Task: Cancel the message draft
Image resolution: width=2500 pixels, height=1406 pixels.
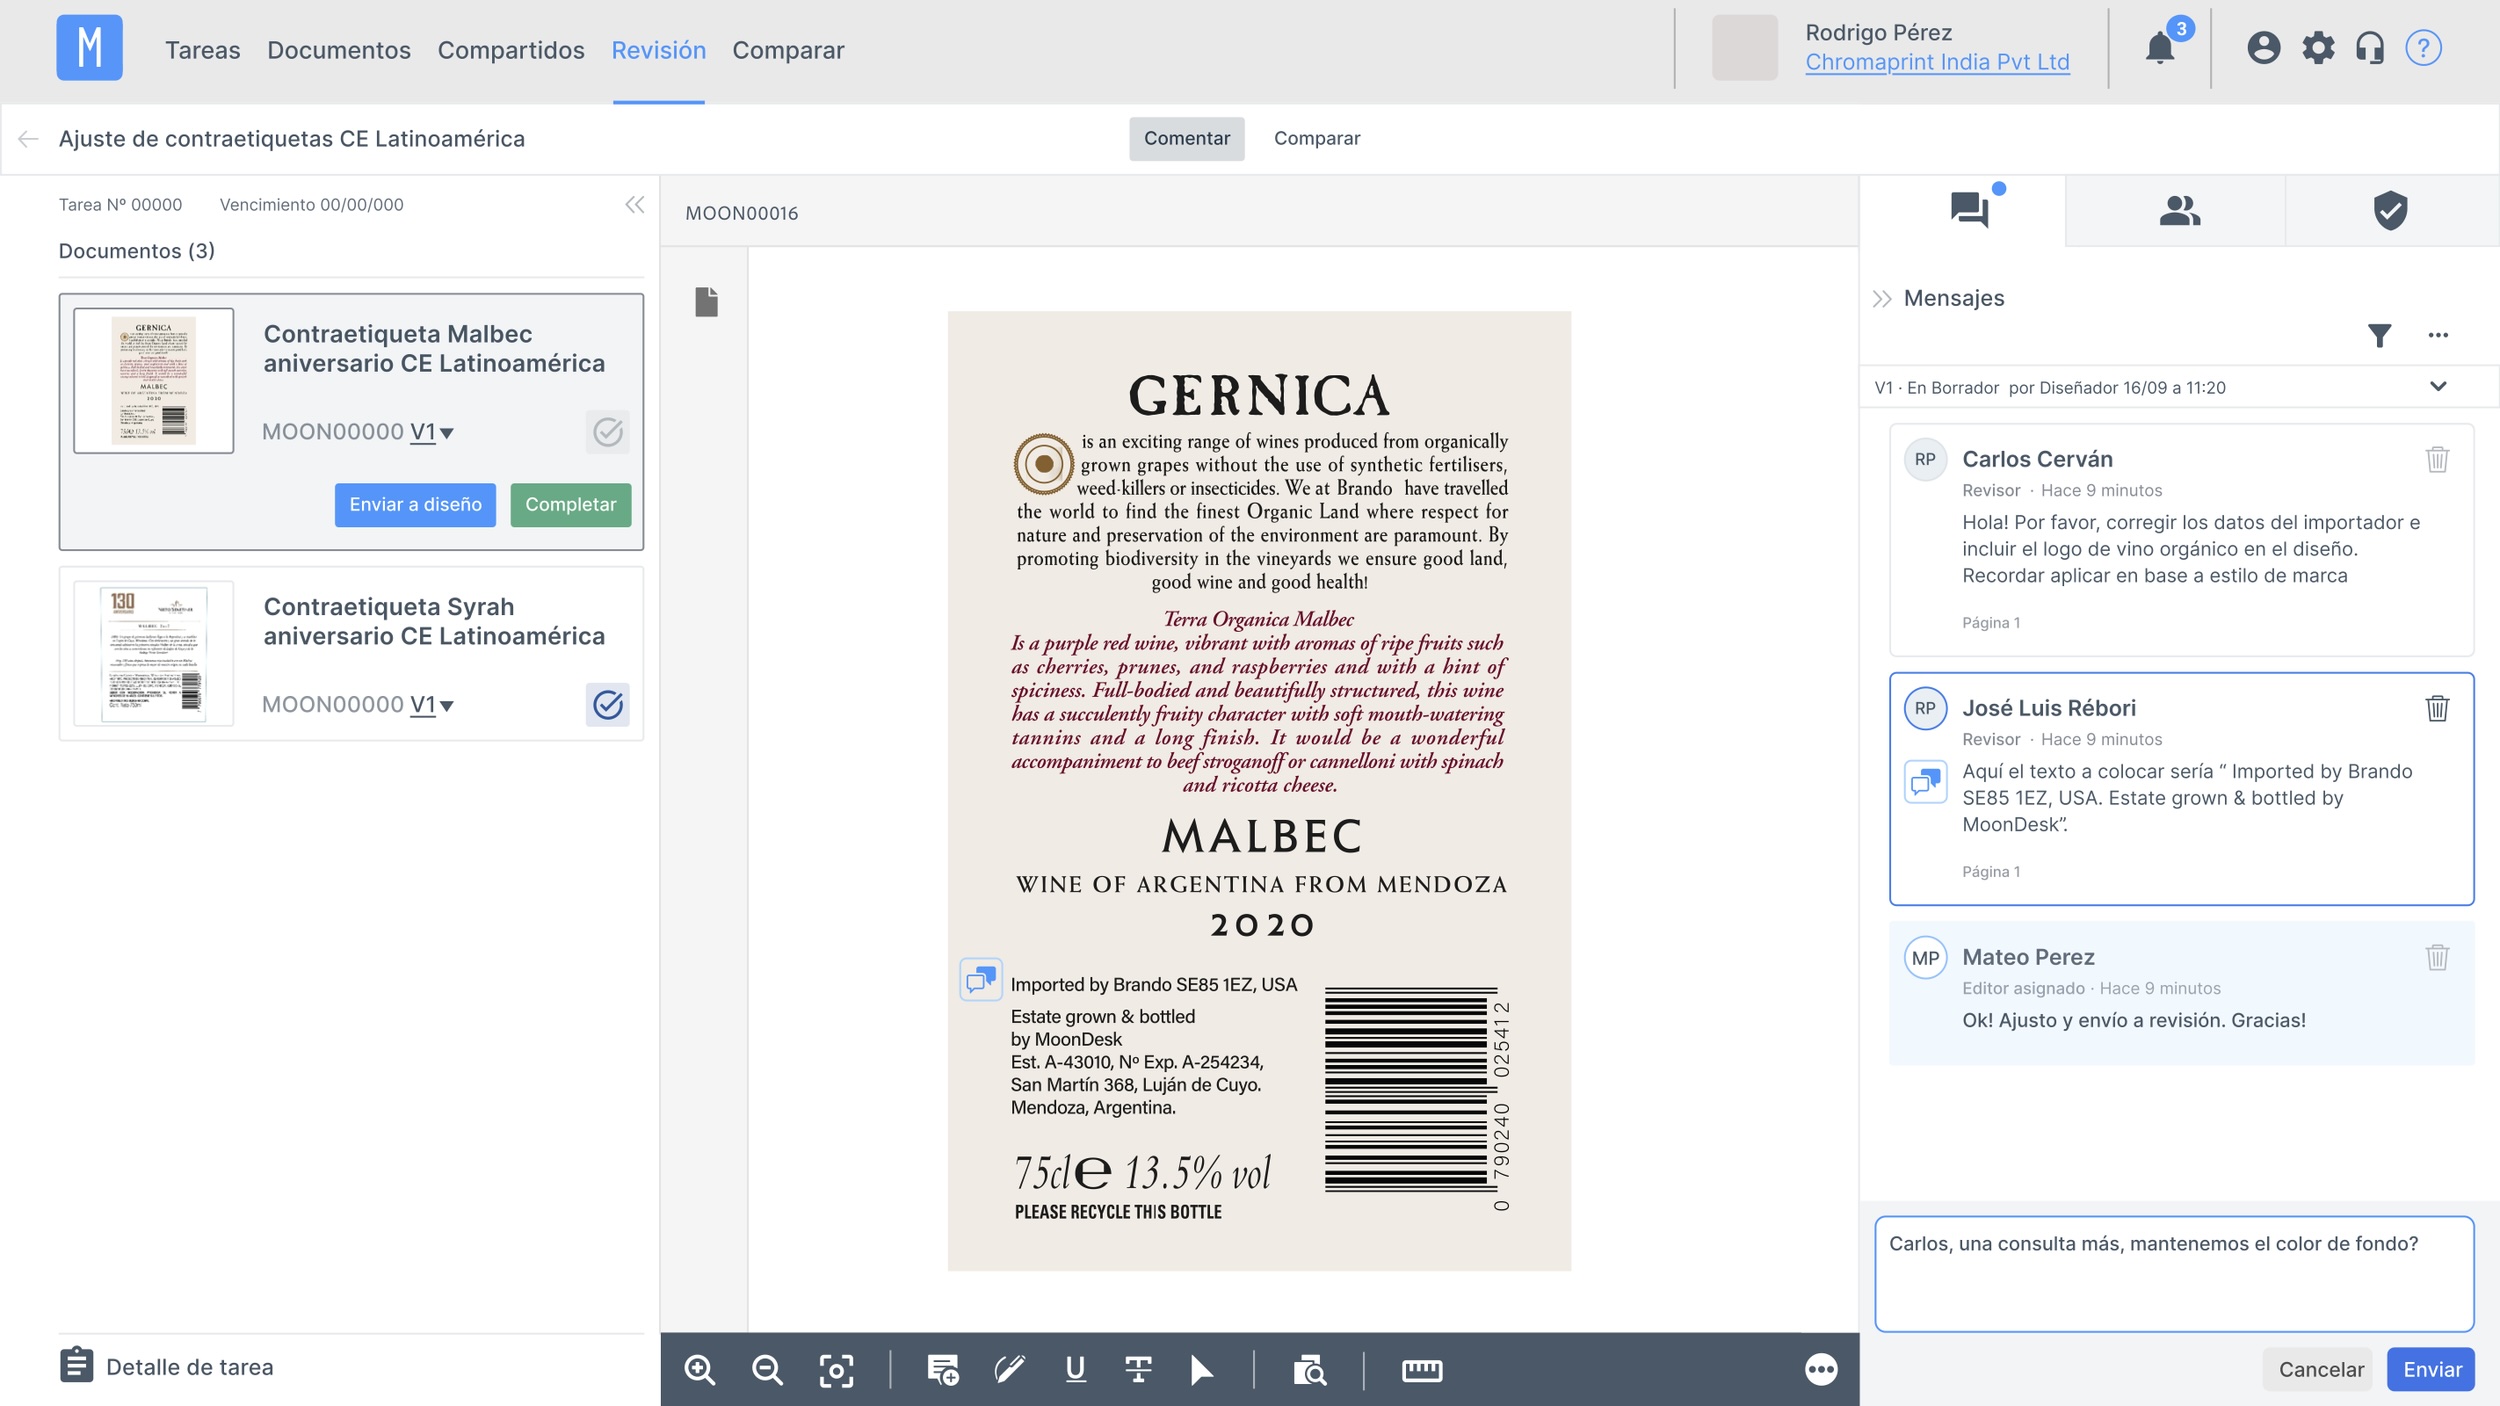Action: (2321, 1370)
